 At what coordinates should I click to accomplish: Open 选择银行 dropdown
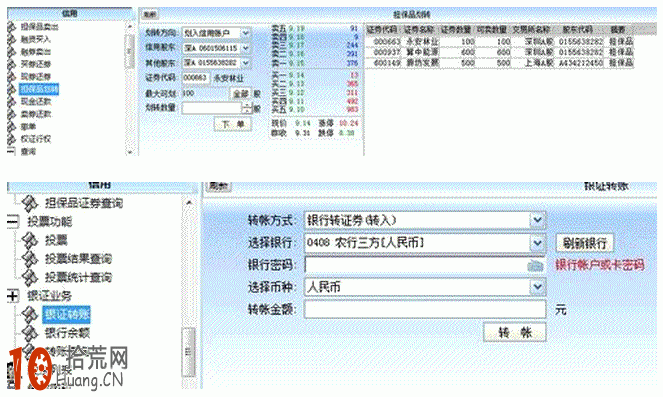537,243
